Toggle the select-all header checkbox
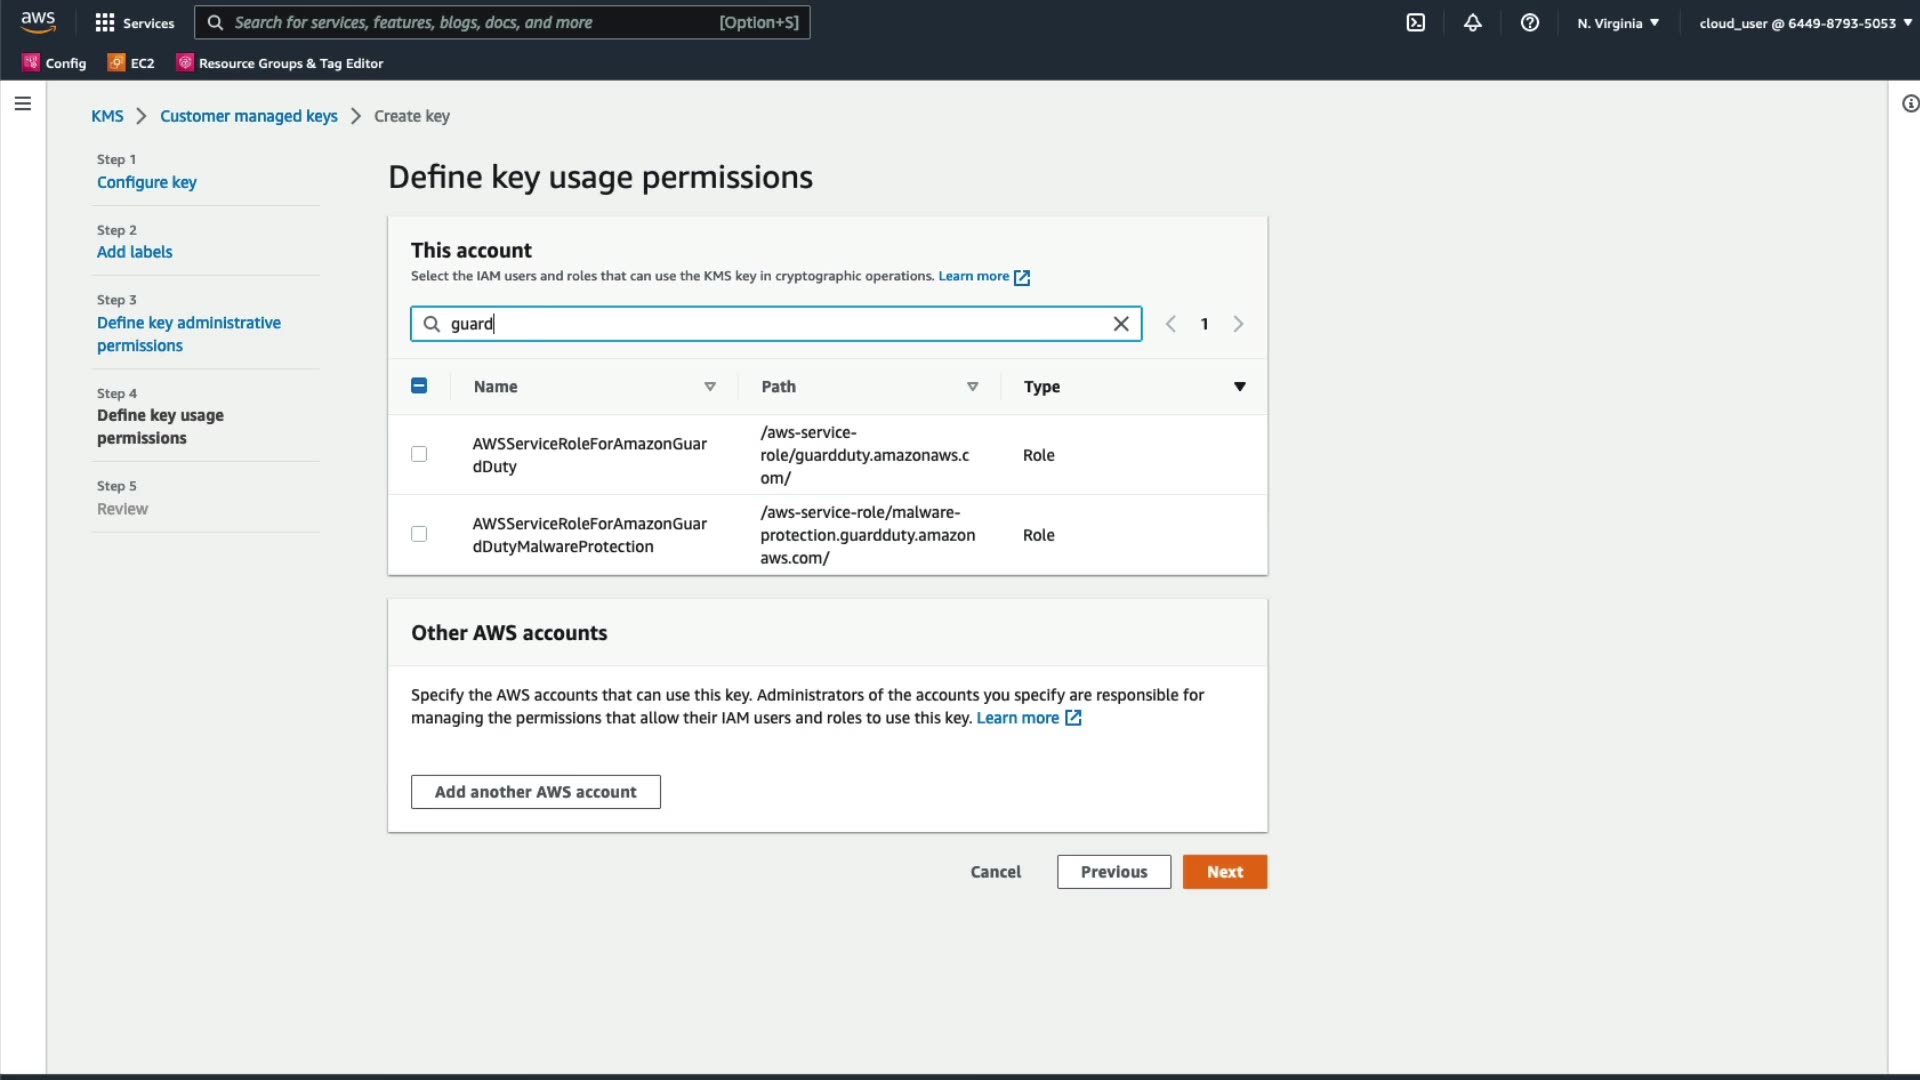This screenshot has width=1920, height=1080. [419, 386]
